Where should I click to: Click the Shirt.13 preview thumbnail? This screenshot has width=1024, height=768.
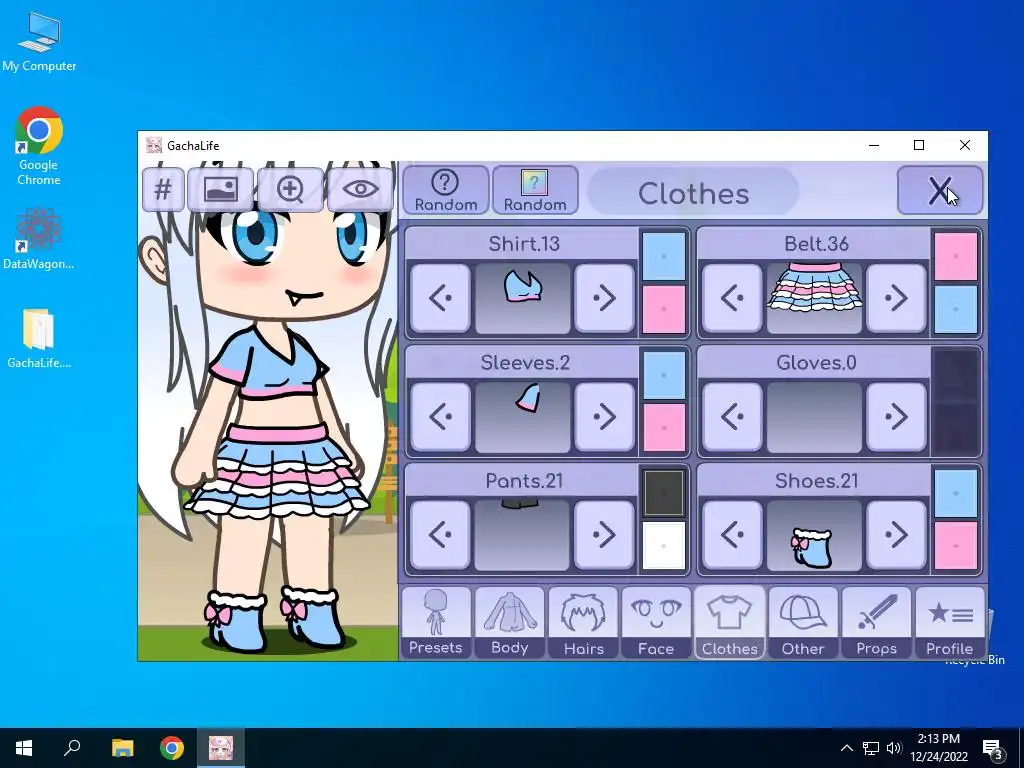pyautogui.click(x=522, y=298)
